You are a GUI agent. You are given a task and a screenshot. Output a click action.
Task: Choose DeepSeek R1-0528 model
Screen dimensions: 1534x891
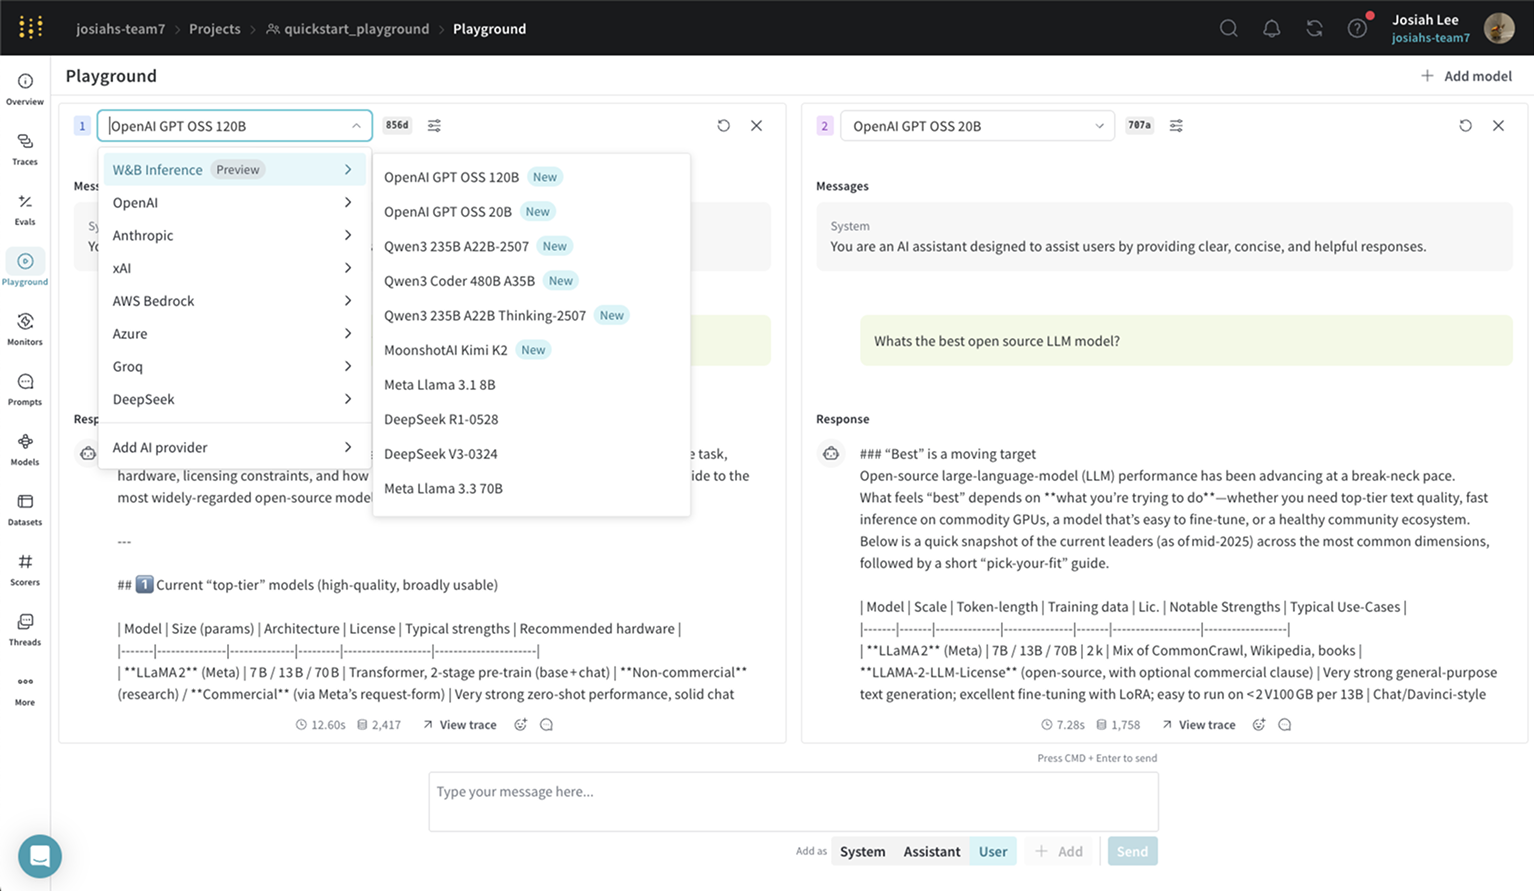[531, 420]
